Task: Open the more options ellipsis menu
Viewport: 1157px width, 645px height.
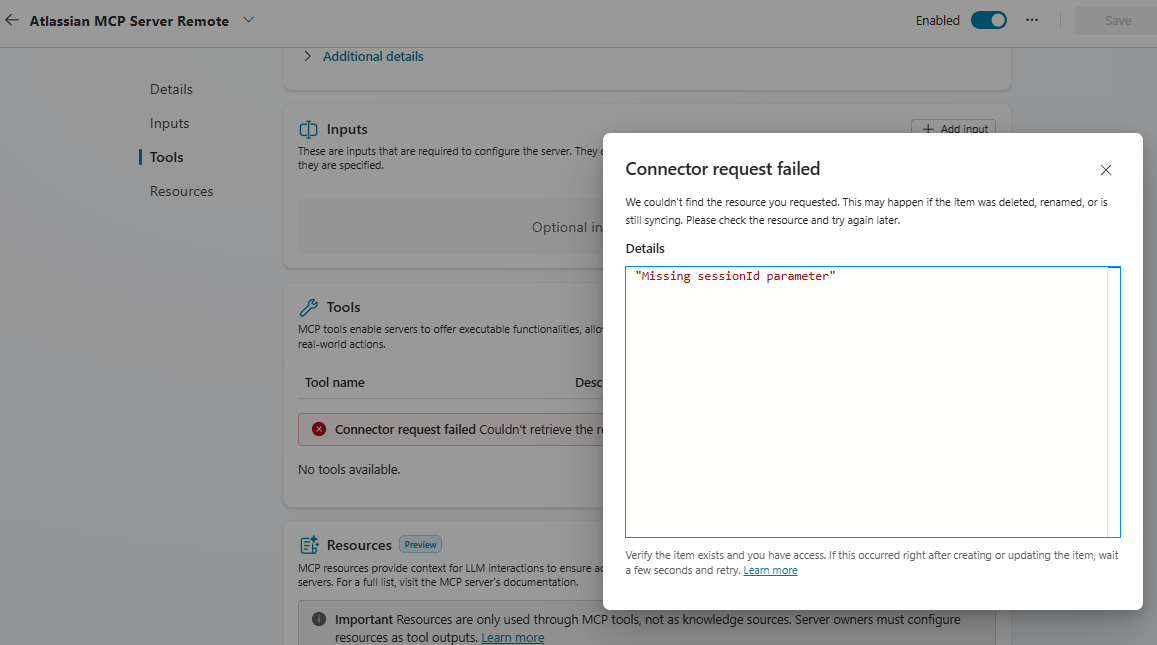Action: pyautogui.click(x=1032, y=20)
